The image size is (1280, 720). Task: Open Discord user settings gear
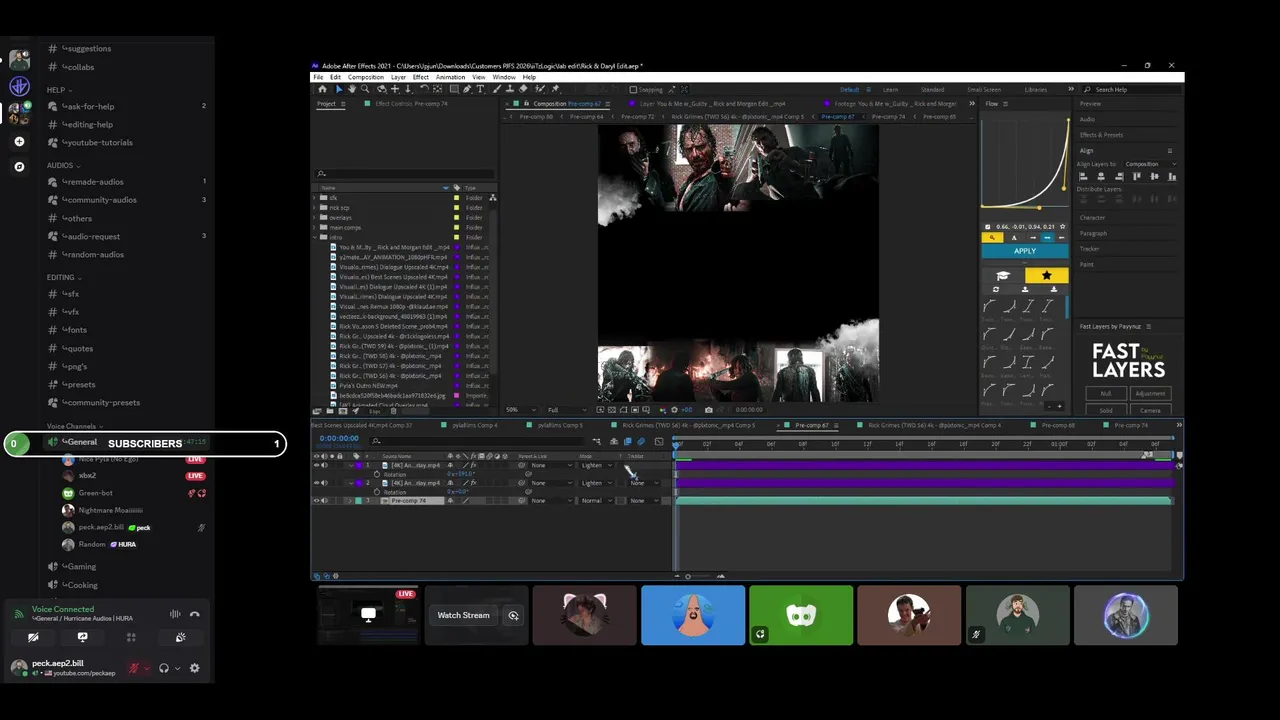(x=195, y=668)
